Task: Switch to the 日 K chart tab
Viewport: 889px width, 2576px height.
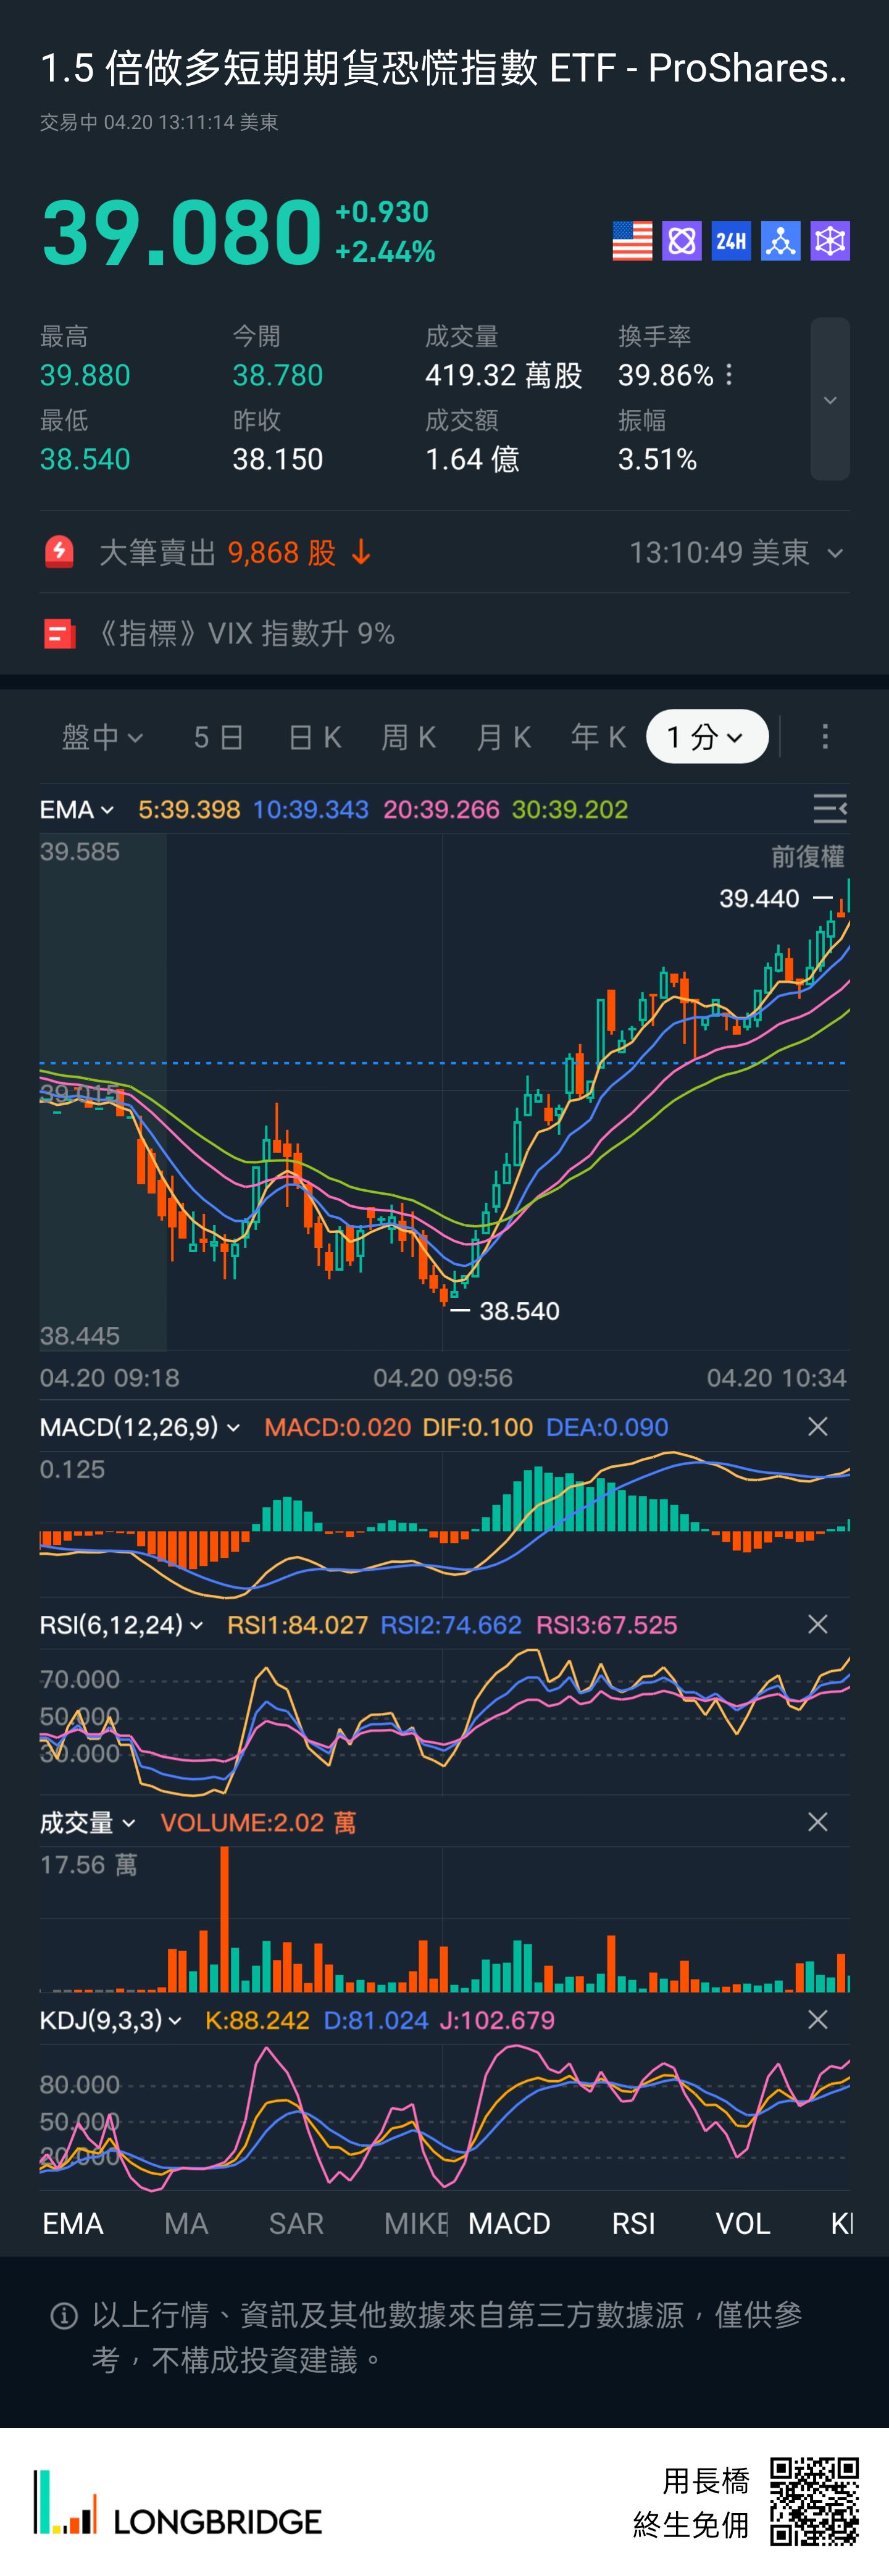Action: pos(314,737)
